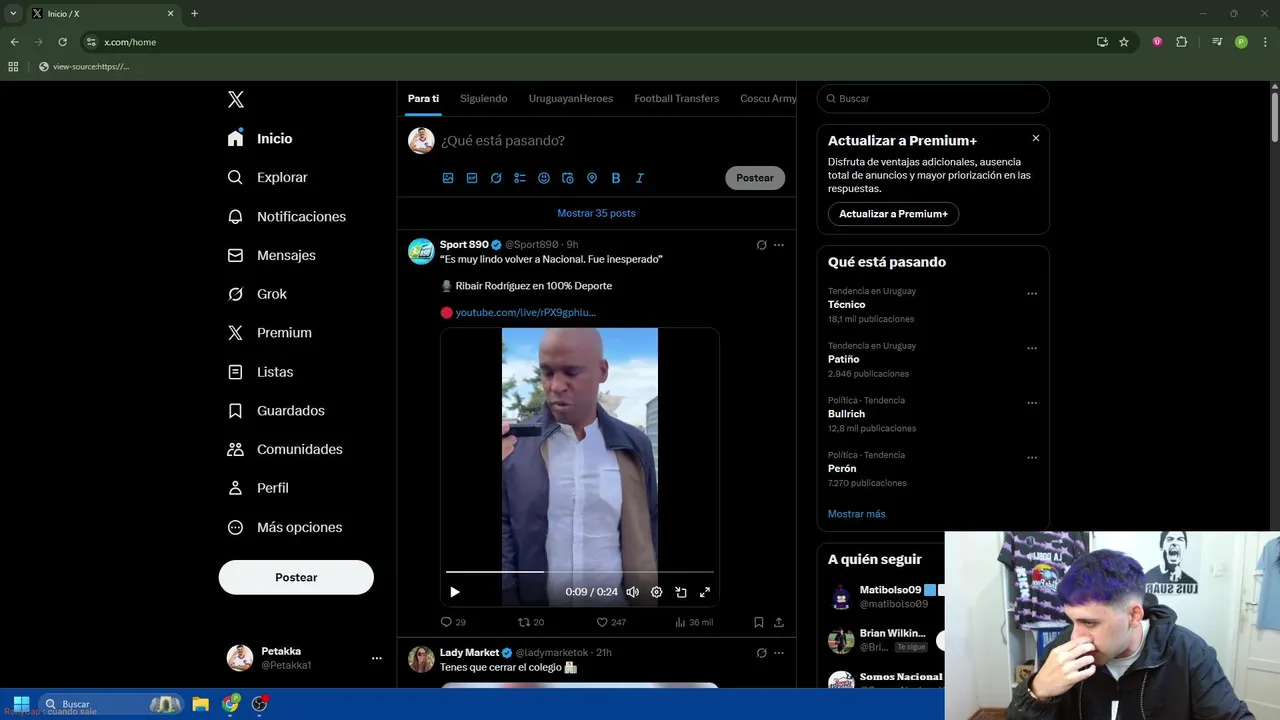Open Petakka account menu dots

click(377, 658)
